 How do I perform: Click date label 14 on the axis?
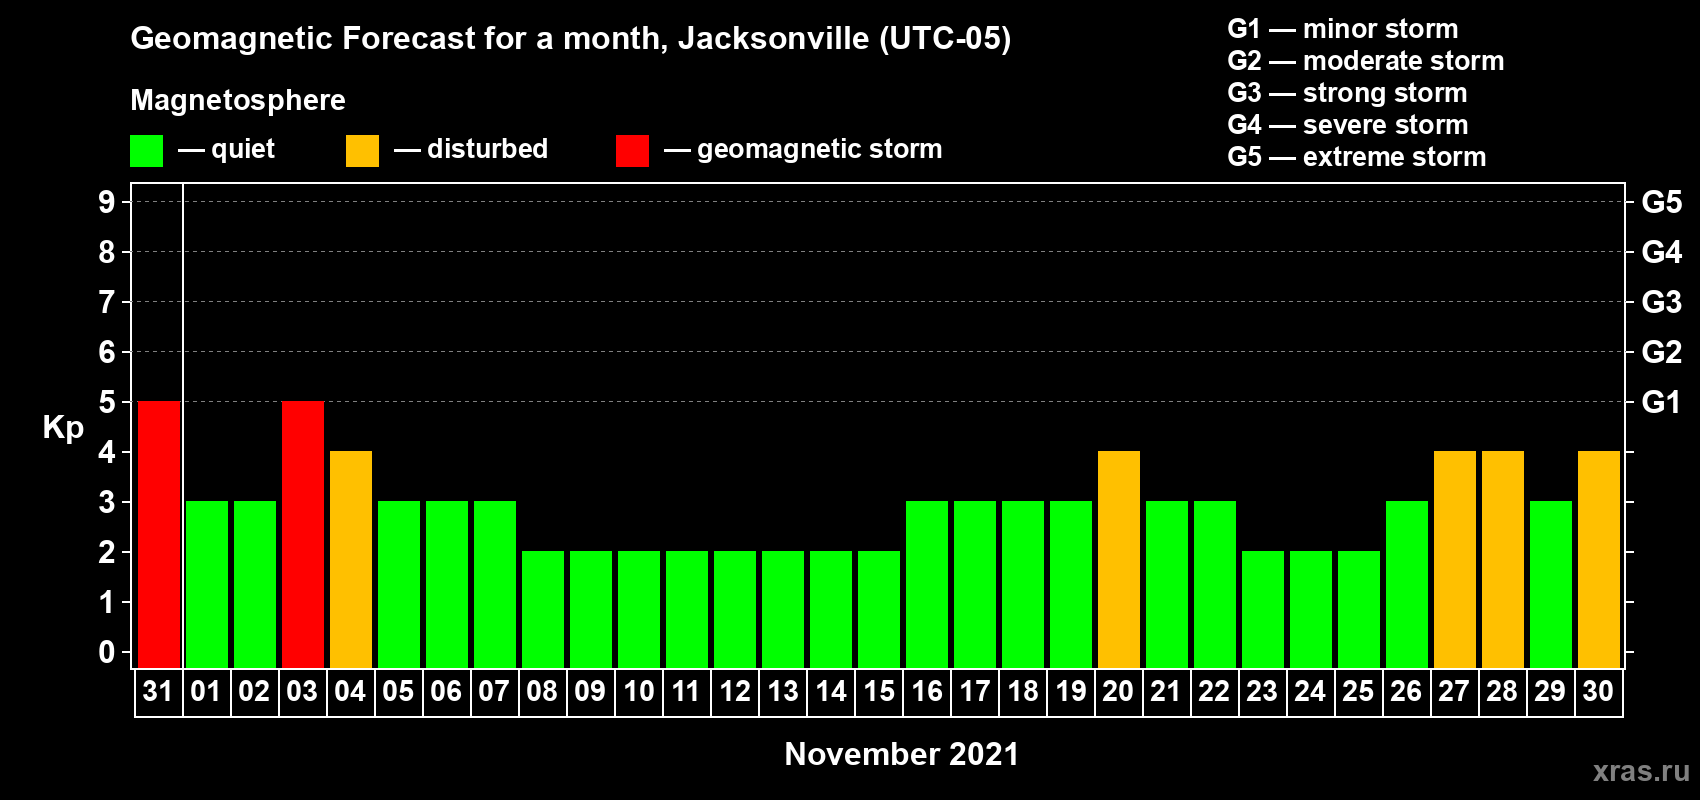830,691
